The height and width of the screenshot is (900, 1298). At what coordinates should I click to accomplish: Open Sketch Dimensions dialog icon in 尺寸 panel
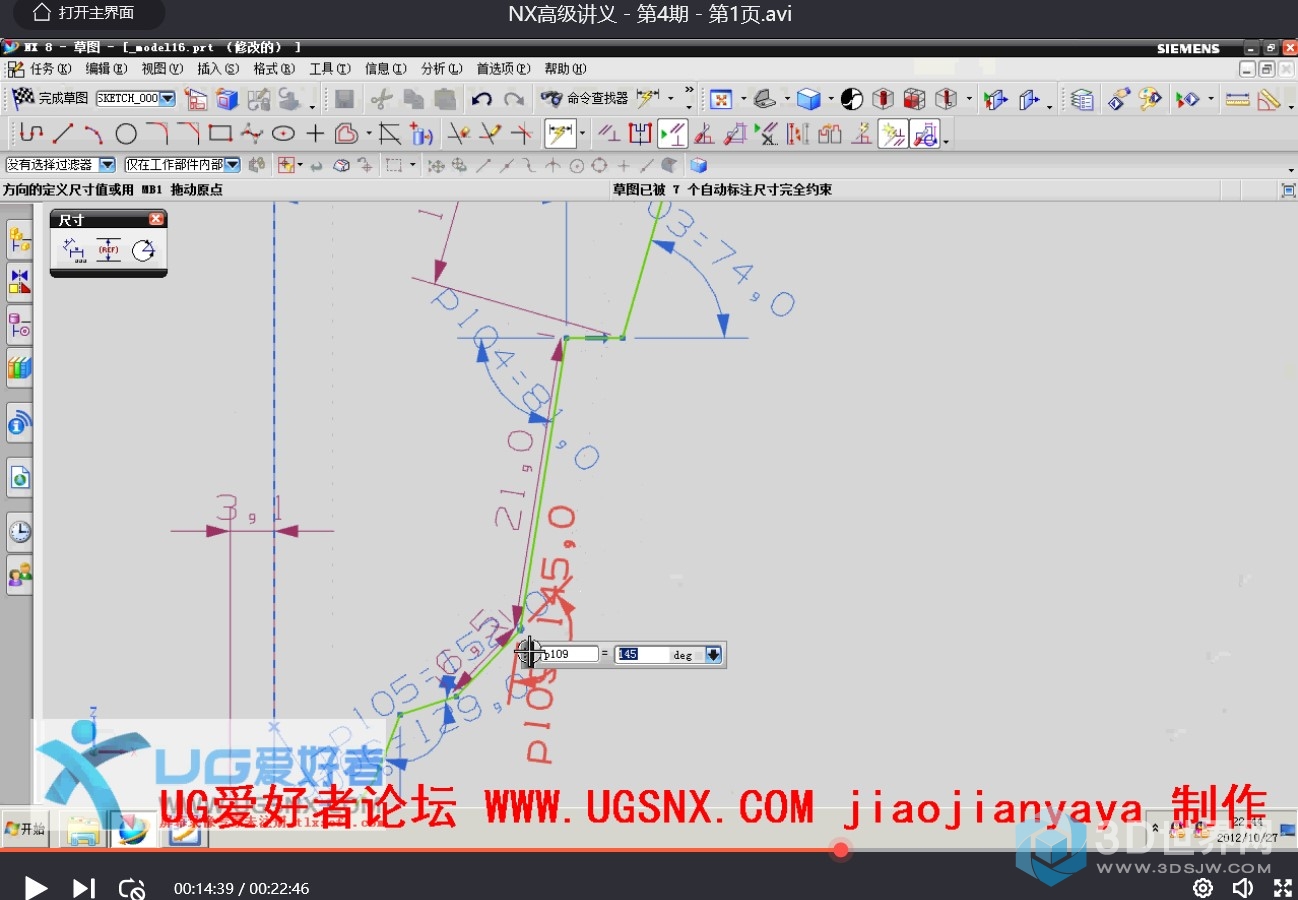[73, 250]
